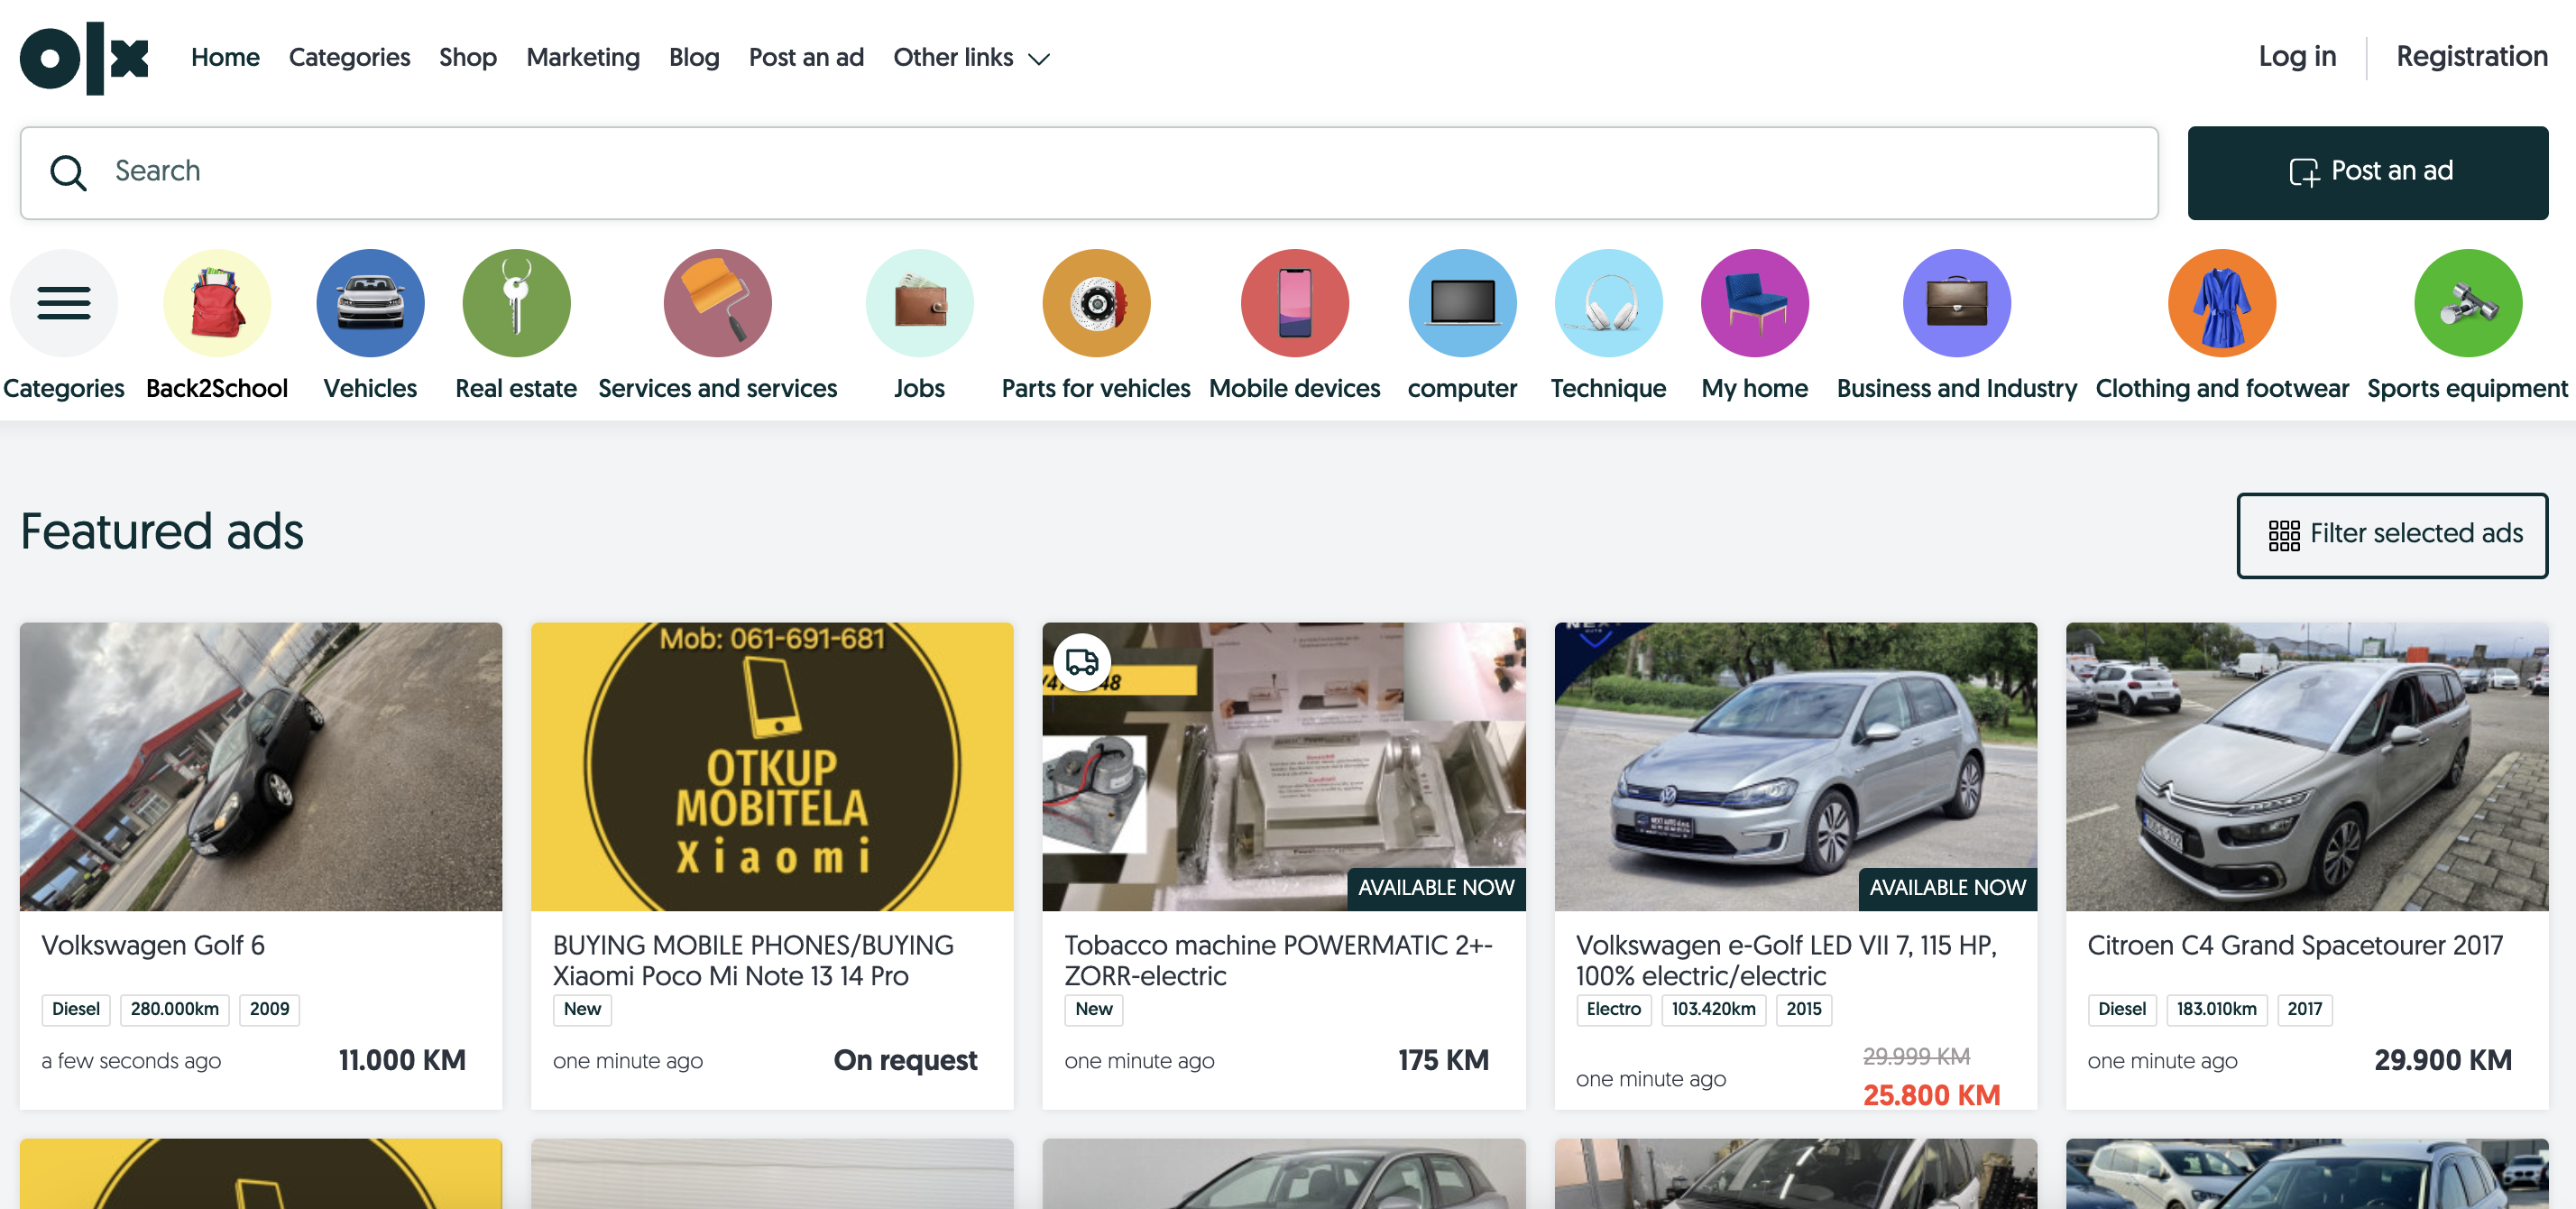Go to the Shop menu item
Viewport: 2576px width, 1209px height.
(468, 58)
